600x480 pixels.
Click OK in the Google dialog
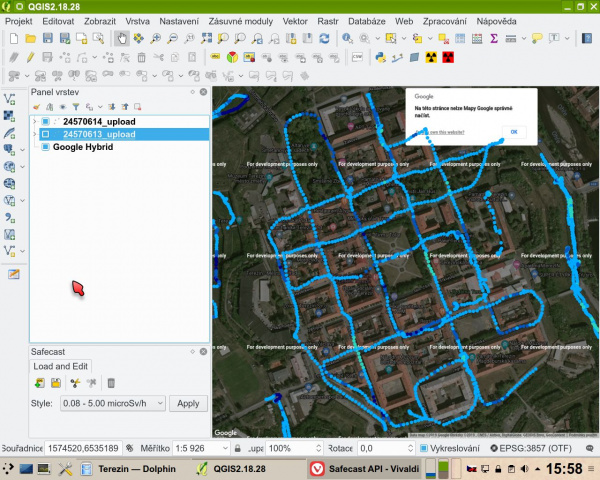click(x=514, y=132)
